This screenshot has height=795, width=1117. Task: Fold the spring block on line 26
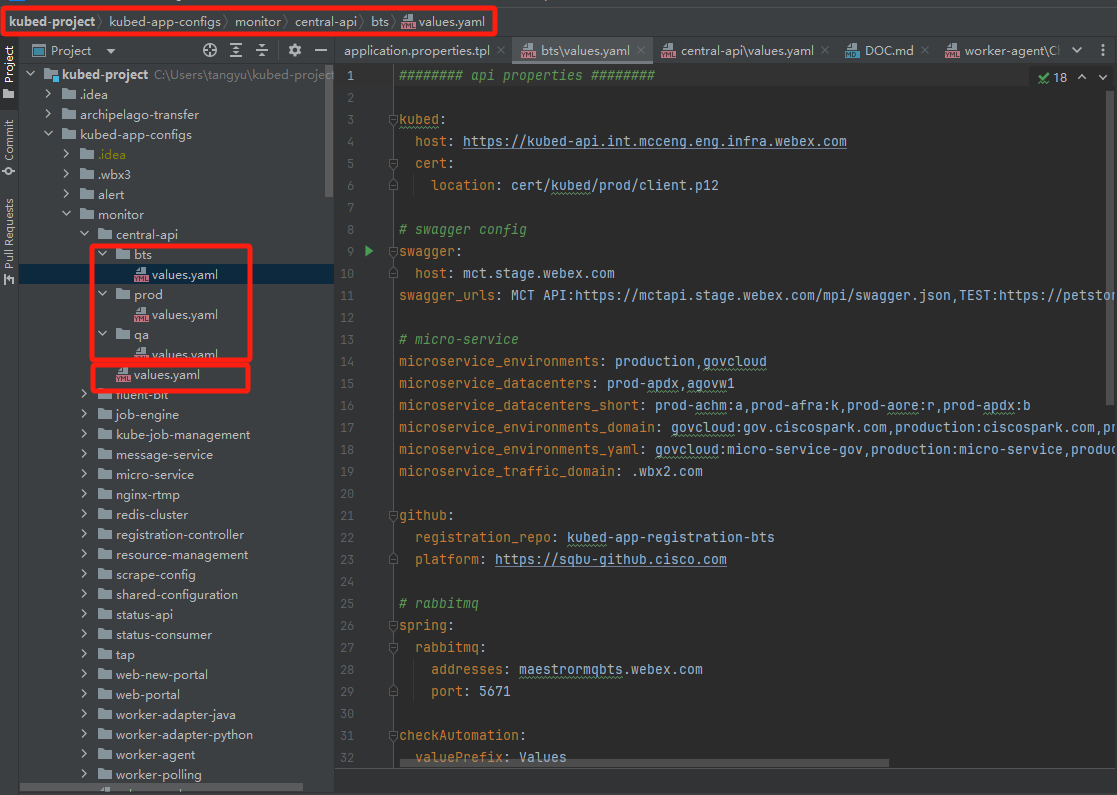pyautogui.click(x=393, y=625)
